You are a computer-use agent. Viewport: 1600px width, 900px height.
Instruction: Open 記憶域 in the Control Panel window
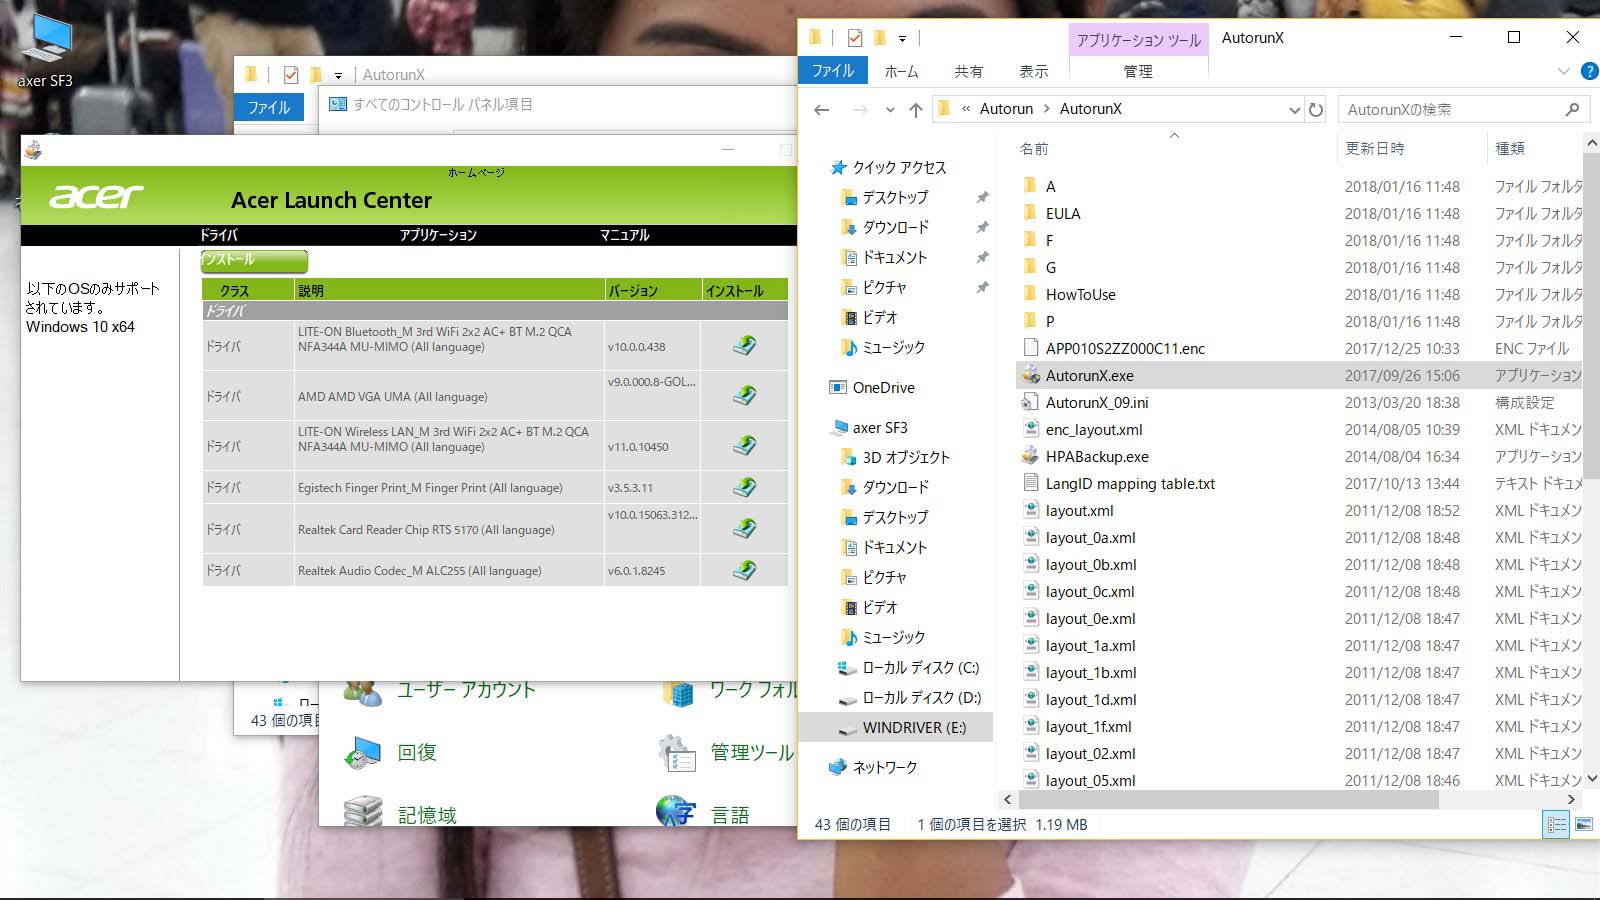[x=400, y=814]
